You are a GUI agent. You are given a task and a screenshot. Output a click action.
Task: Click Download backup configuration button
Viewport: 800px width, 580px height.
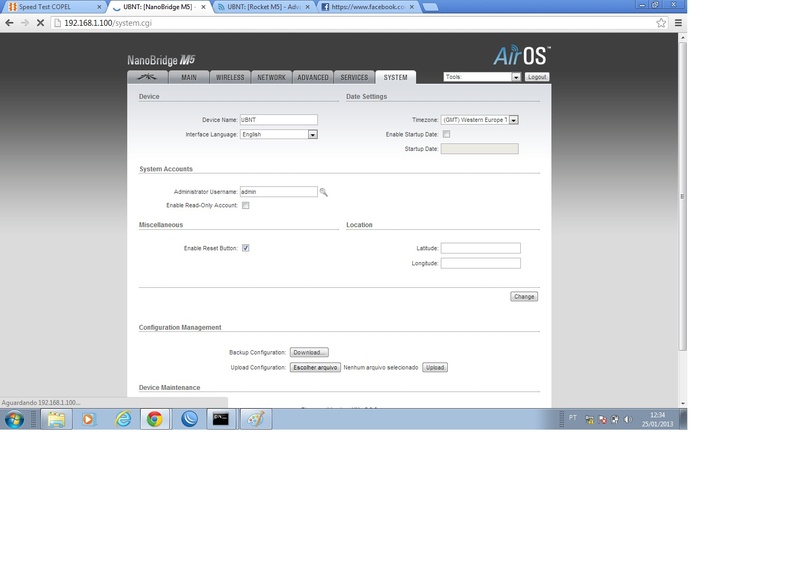point(309,352)
